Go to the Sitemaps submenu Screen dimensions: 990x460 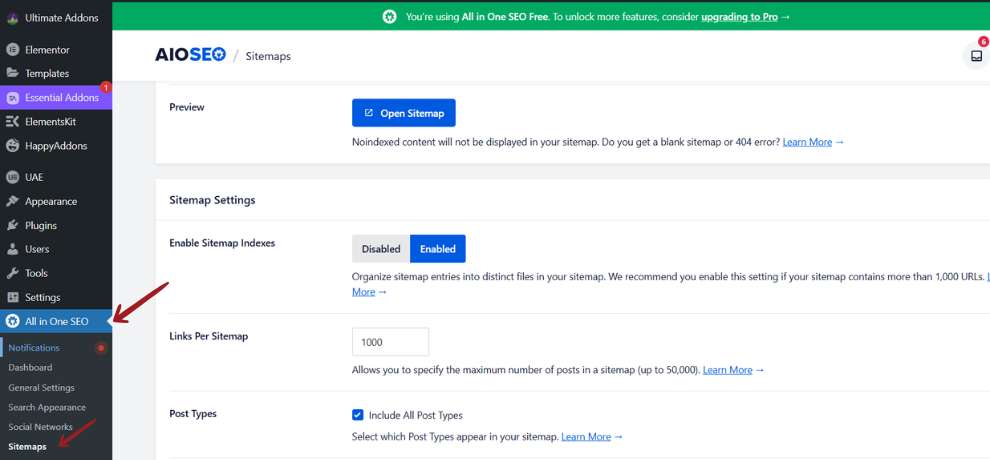click(27, 447)
